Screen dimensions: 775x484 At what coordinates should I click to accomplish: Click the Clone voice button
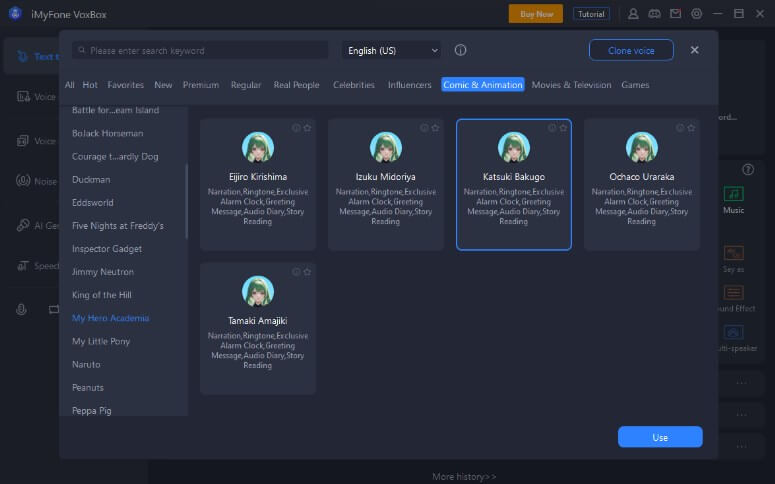coord(631,50)
